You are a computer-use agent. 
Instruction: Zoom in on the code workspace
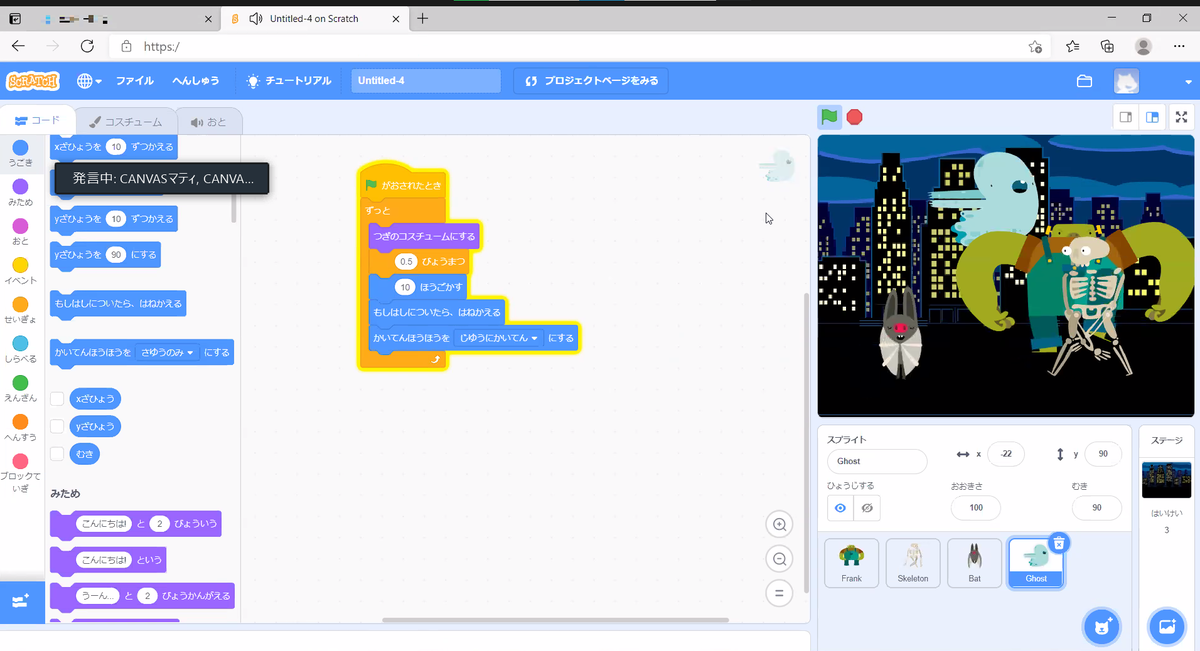click(x=779, y=524)
